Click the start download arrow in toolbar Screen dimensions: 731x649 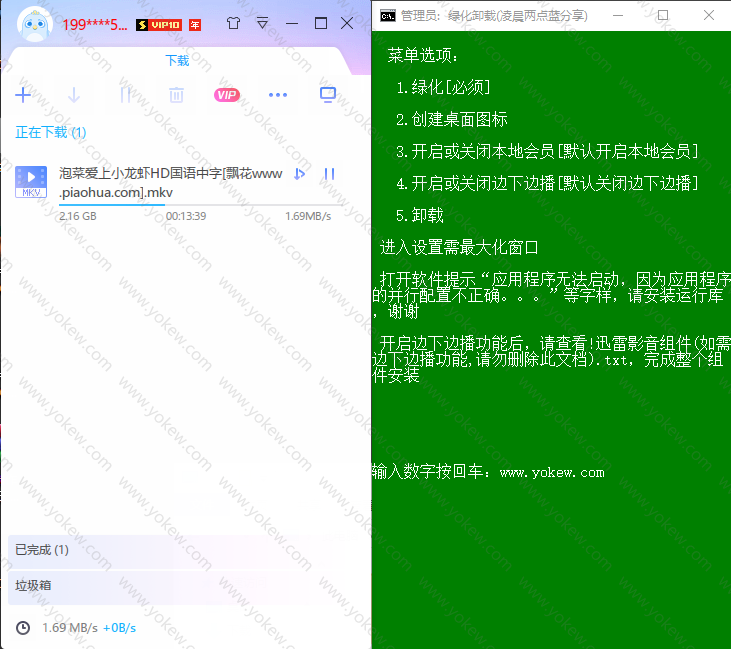coord(74,95)
